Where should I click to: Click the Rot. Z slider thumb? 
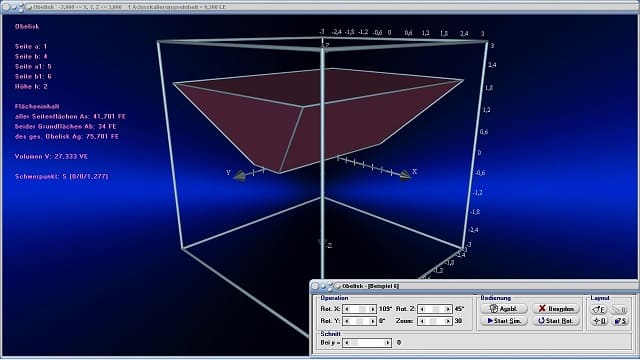[436, 309]
